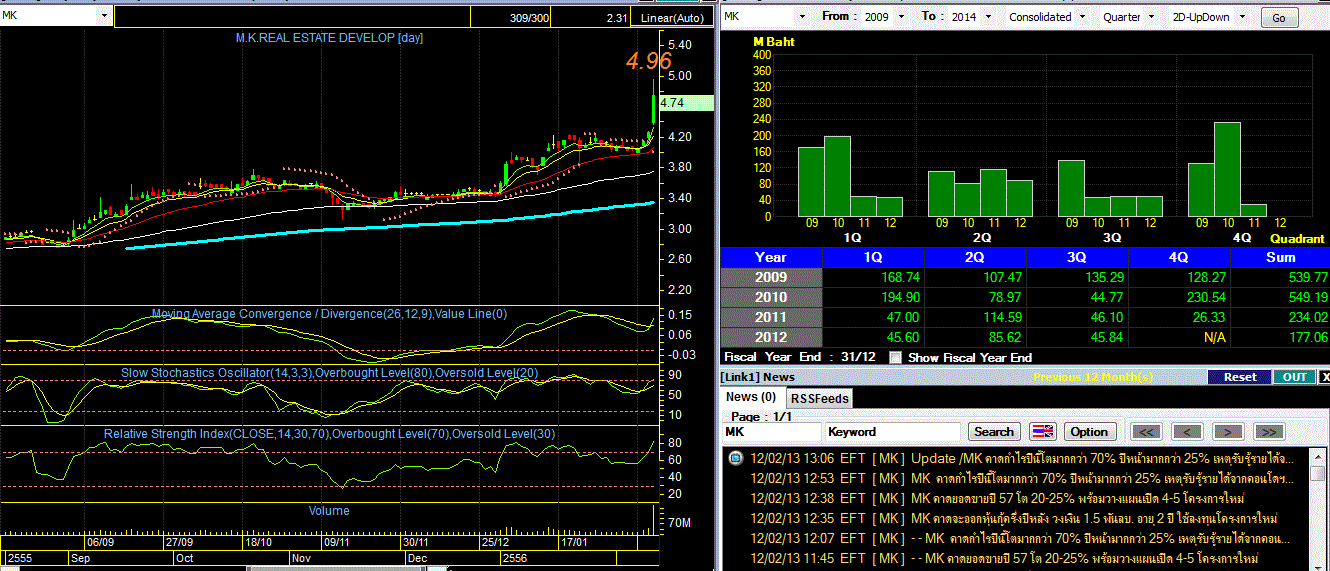
Task: Click the Option button in news panel
Action: 1089,432
